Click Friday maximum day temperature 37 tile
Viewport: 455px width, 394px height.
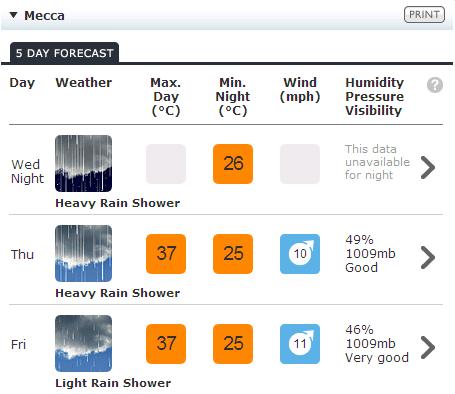[166, 344]
